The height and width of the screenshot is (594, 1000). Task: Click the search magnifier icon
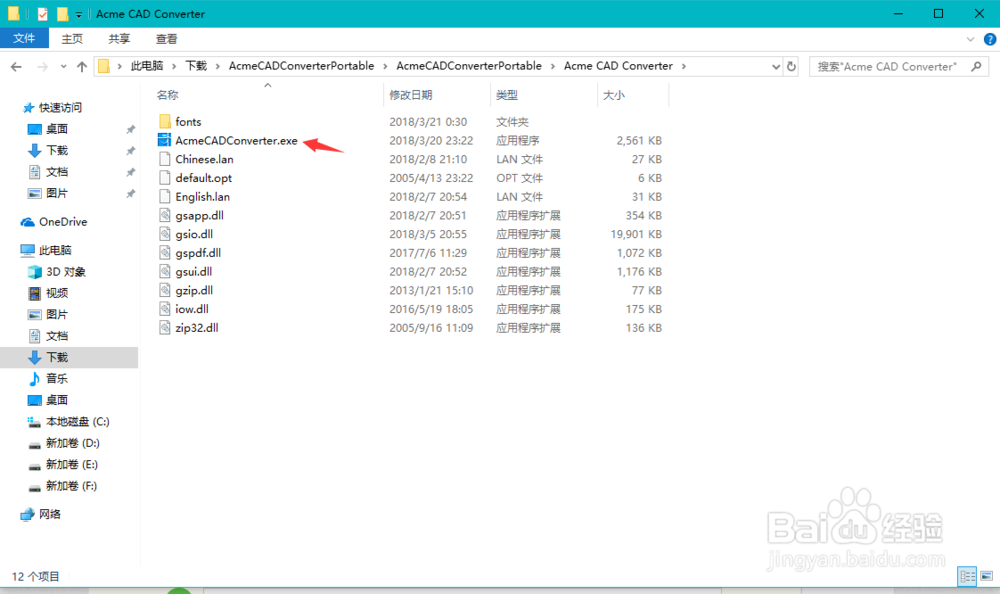tap(976, 66)
